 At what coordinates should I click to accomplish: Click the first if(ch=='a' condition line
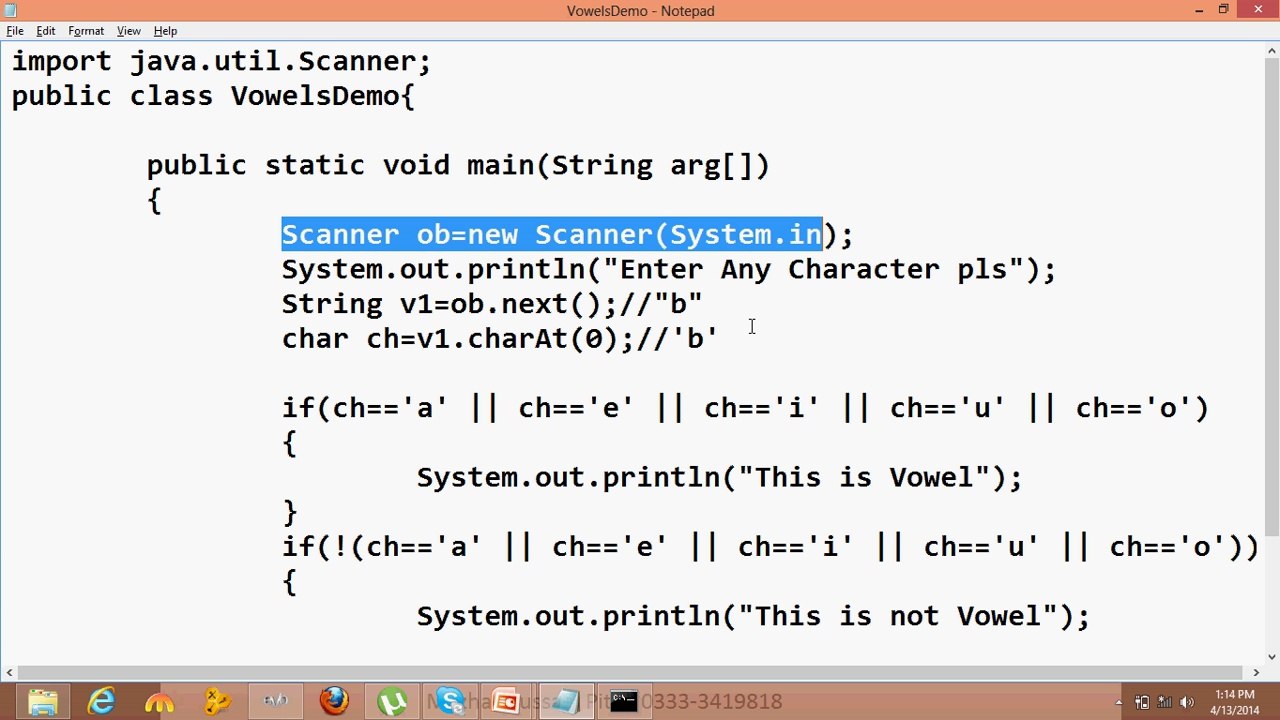[745, 408]
